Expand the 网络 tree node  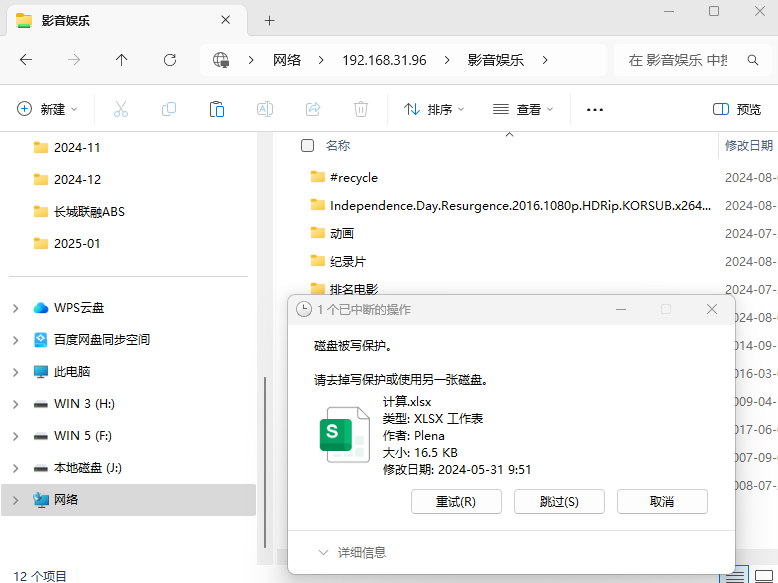pyautogui.click(x=16, y=500)
